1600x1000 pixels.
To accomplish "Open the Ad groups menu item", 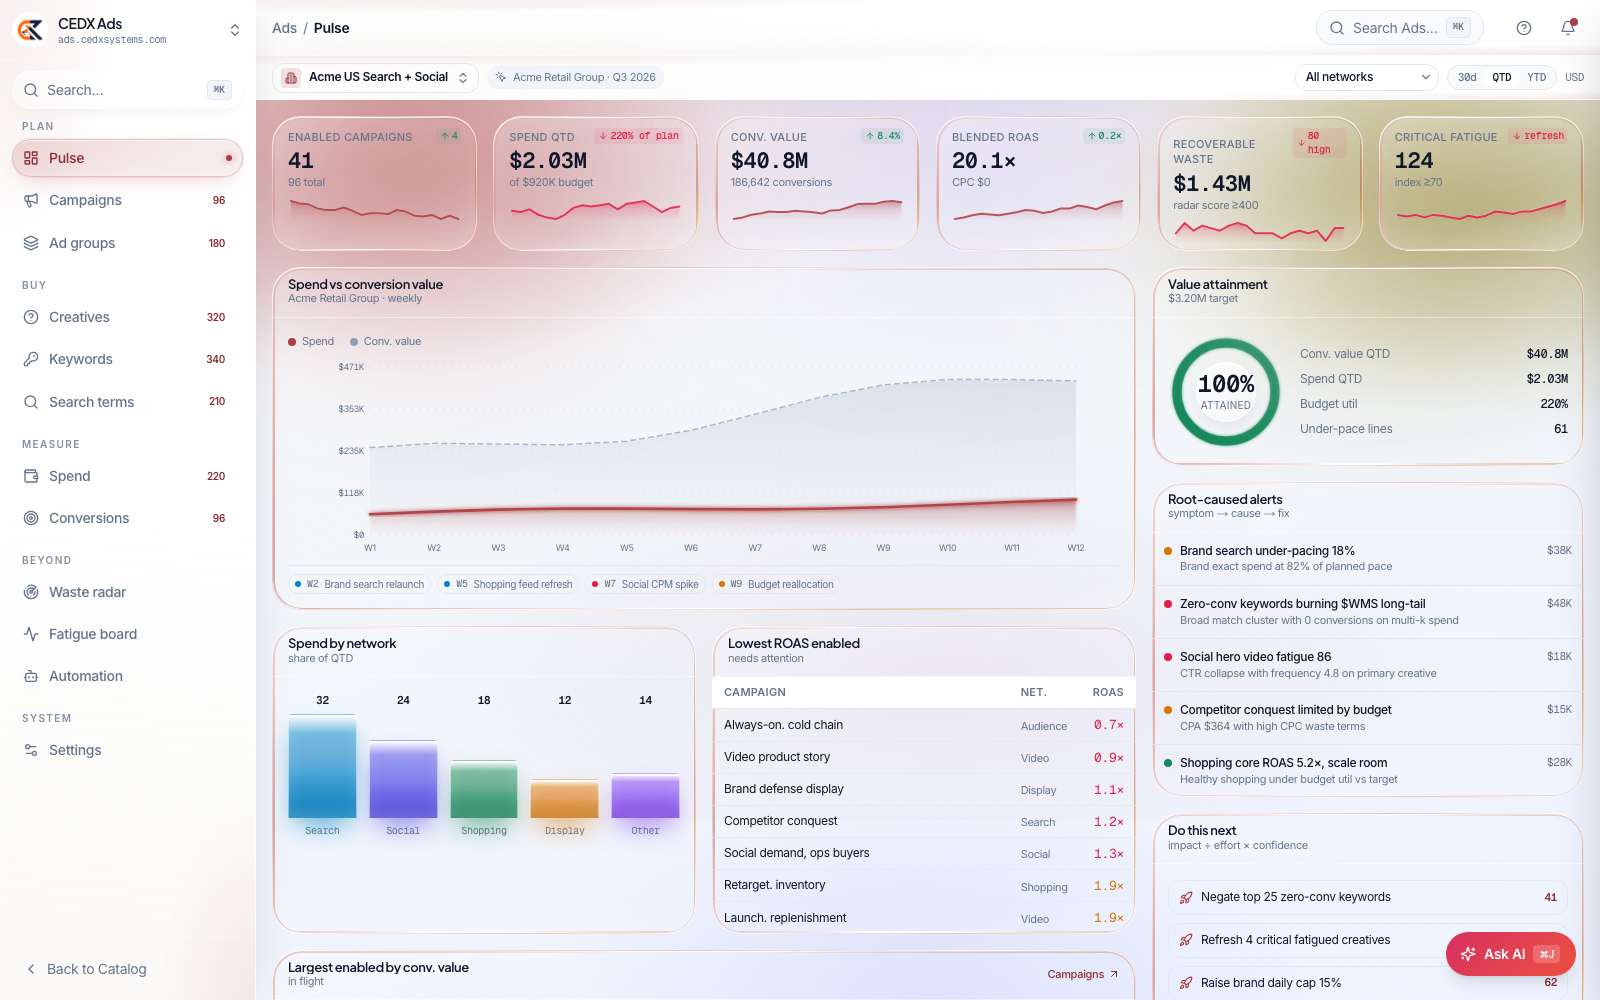I will coord(127,243).
